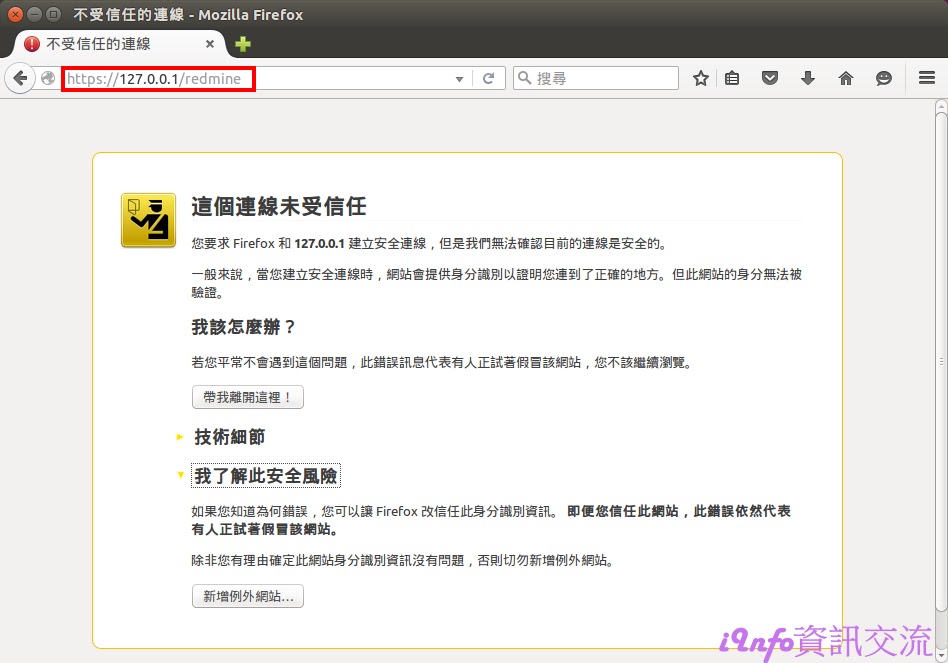Collapse the 我了解此安全風險 section
Image resolution: width=948 pixels, height=663 pixels.
pyautogui.click(x=265, y=476)
